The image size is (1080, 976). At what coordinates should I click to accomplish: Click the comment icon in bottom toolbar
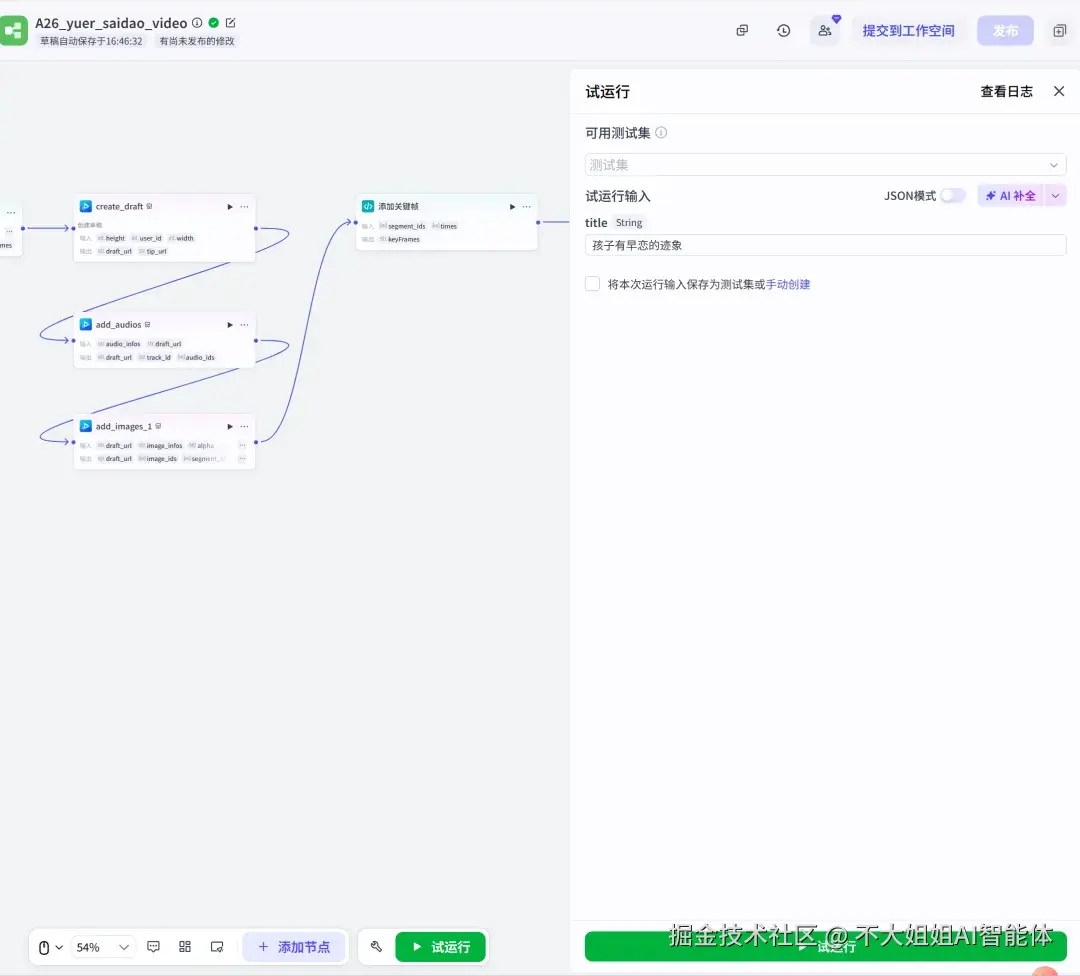154,947
